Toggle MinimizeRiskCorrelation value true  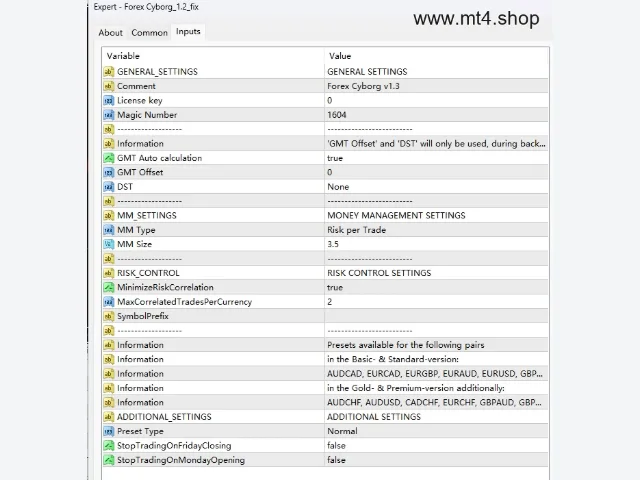point(436,287)
